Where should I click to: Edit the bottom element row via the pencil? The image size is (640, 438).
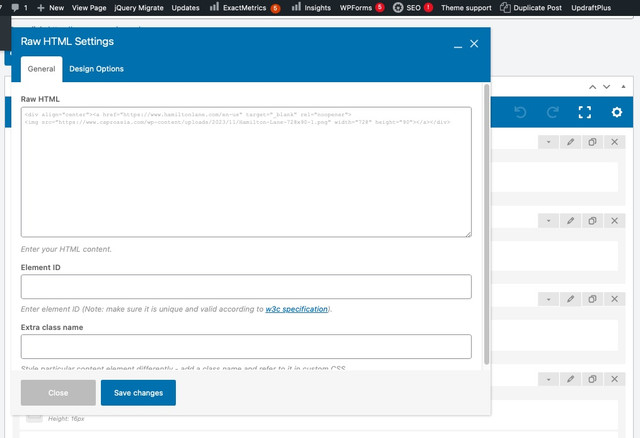click(x=570, y=379)
